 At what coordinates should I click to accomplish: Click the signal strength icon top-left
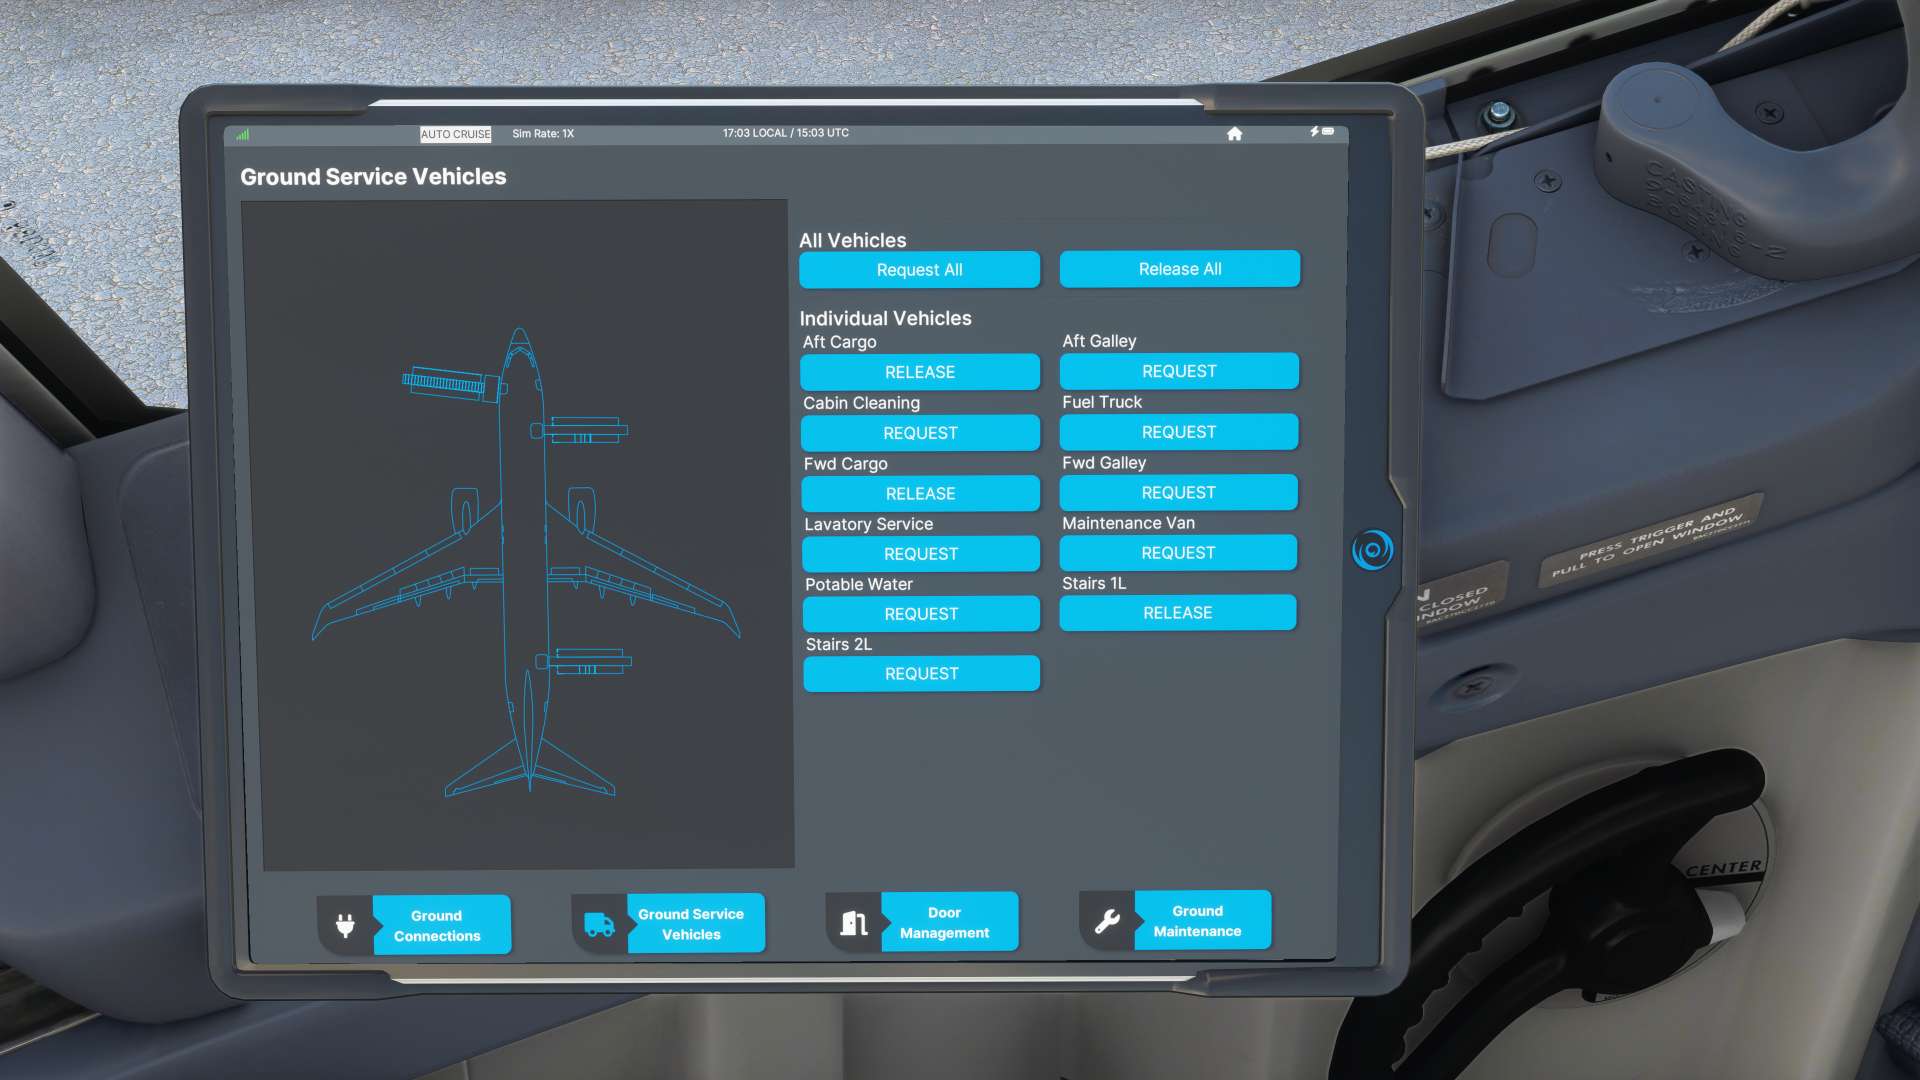tap(241, 132)
